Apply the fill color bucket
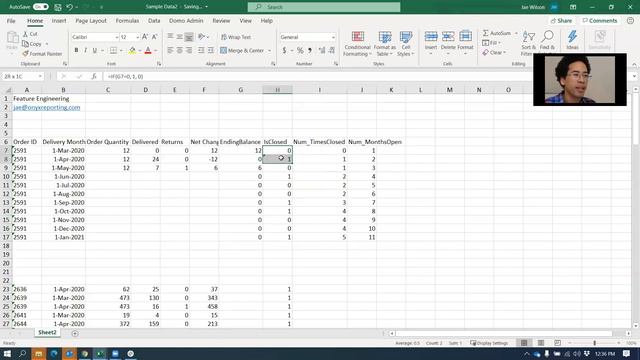 coord(132,50)
